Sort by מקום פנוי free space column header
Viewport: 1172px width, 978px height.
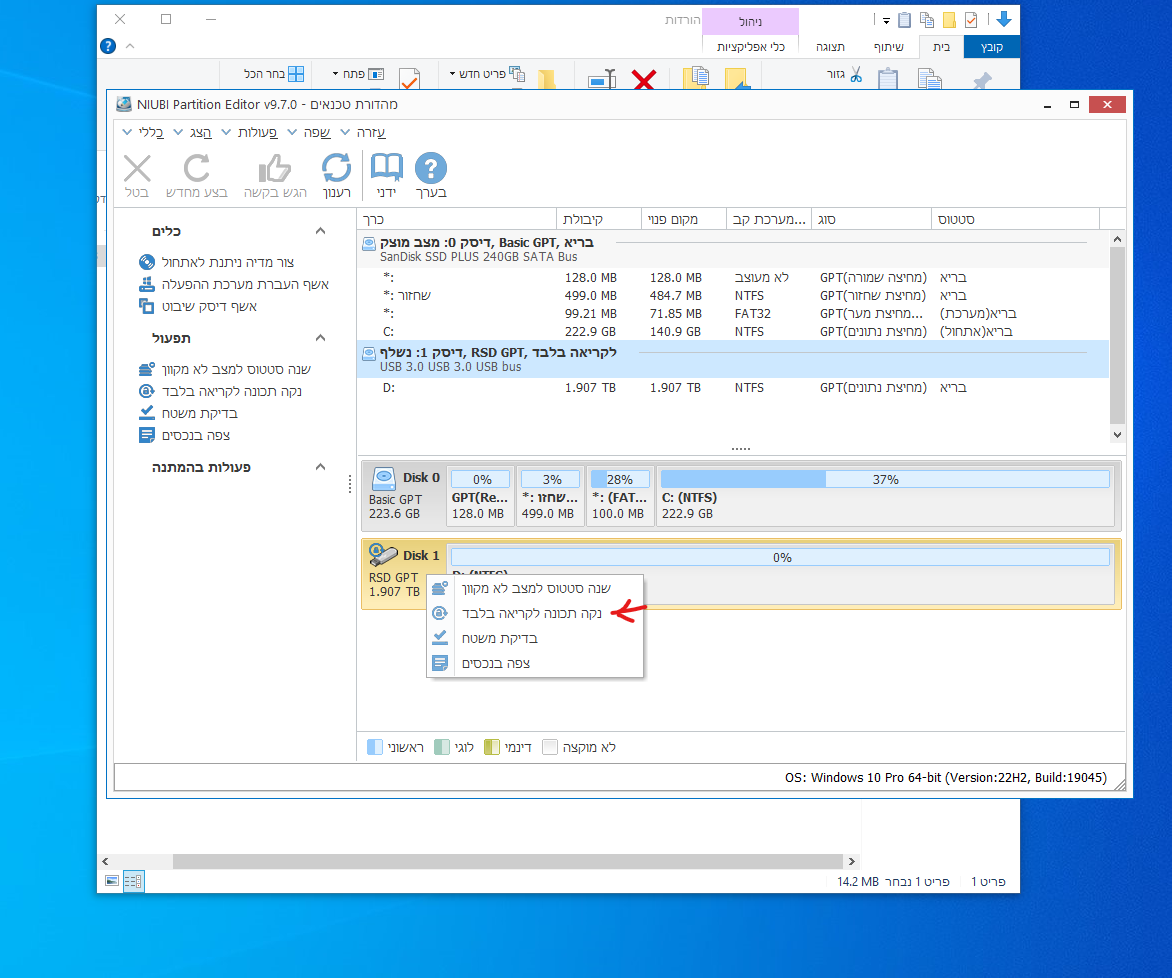(683, 219)
